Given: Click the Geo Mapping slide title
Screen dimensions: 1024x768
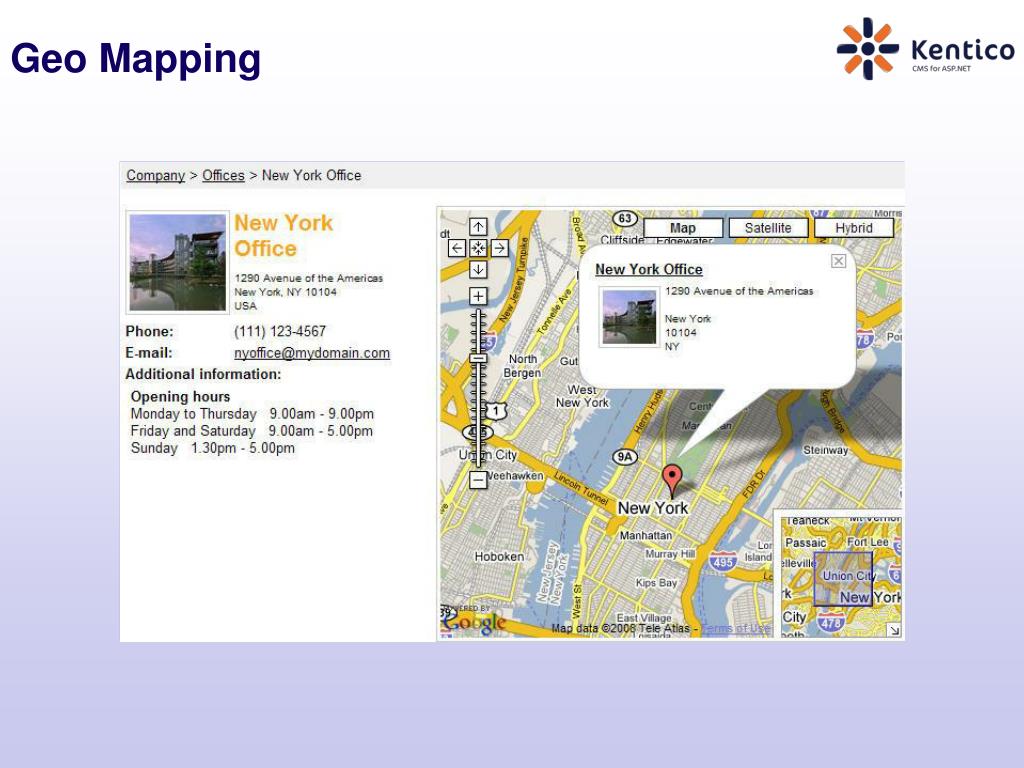Looking at the screenshot, I should coord(136,59).
